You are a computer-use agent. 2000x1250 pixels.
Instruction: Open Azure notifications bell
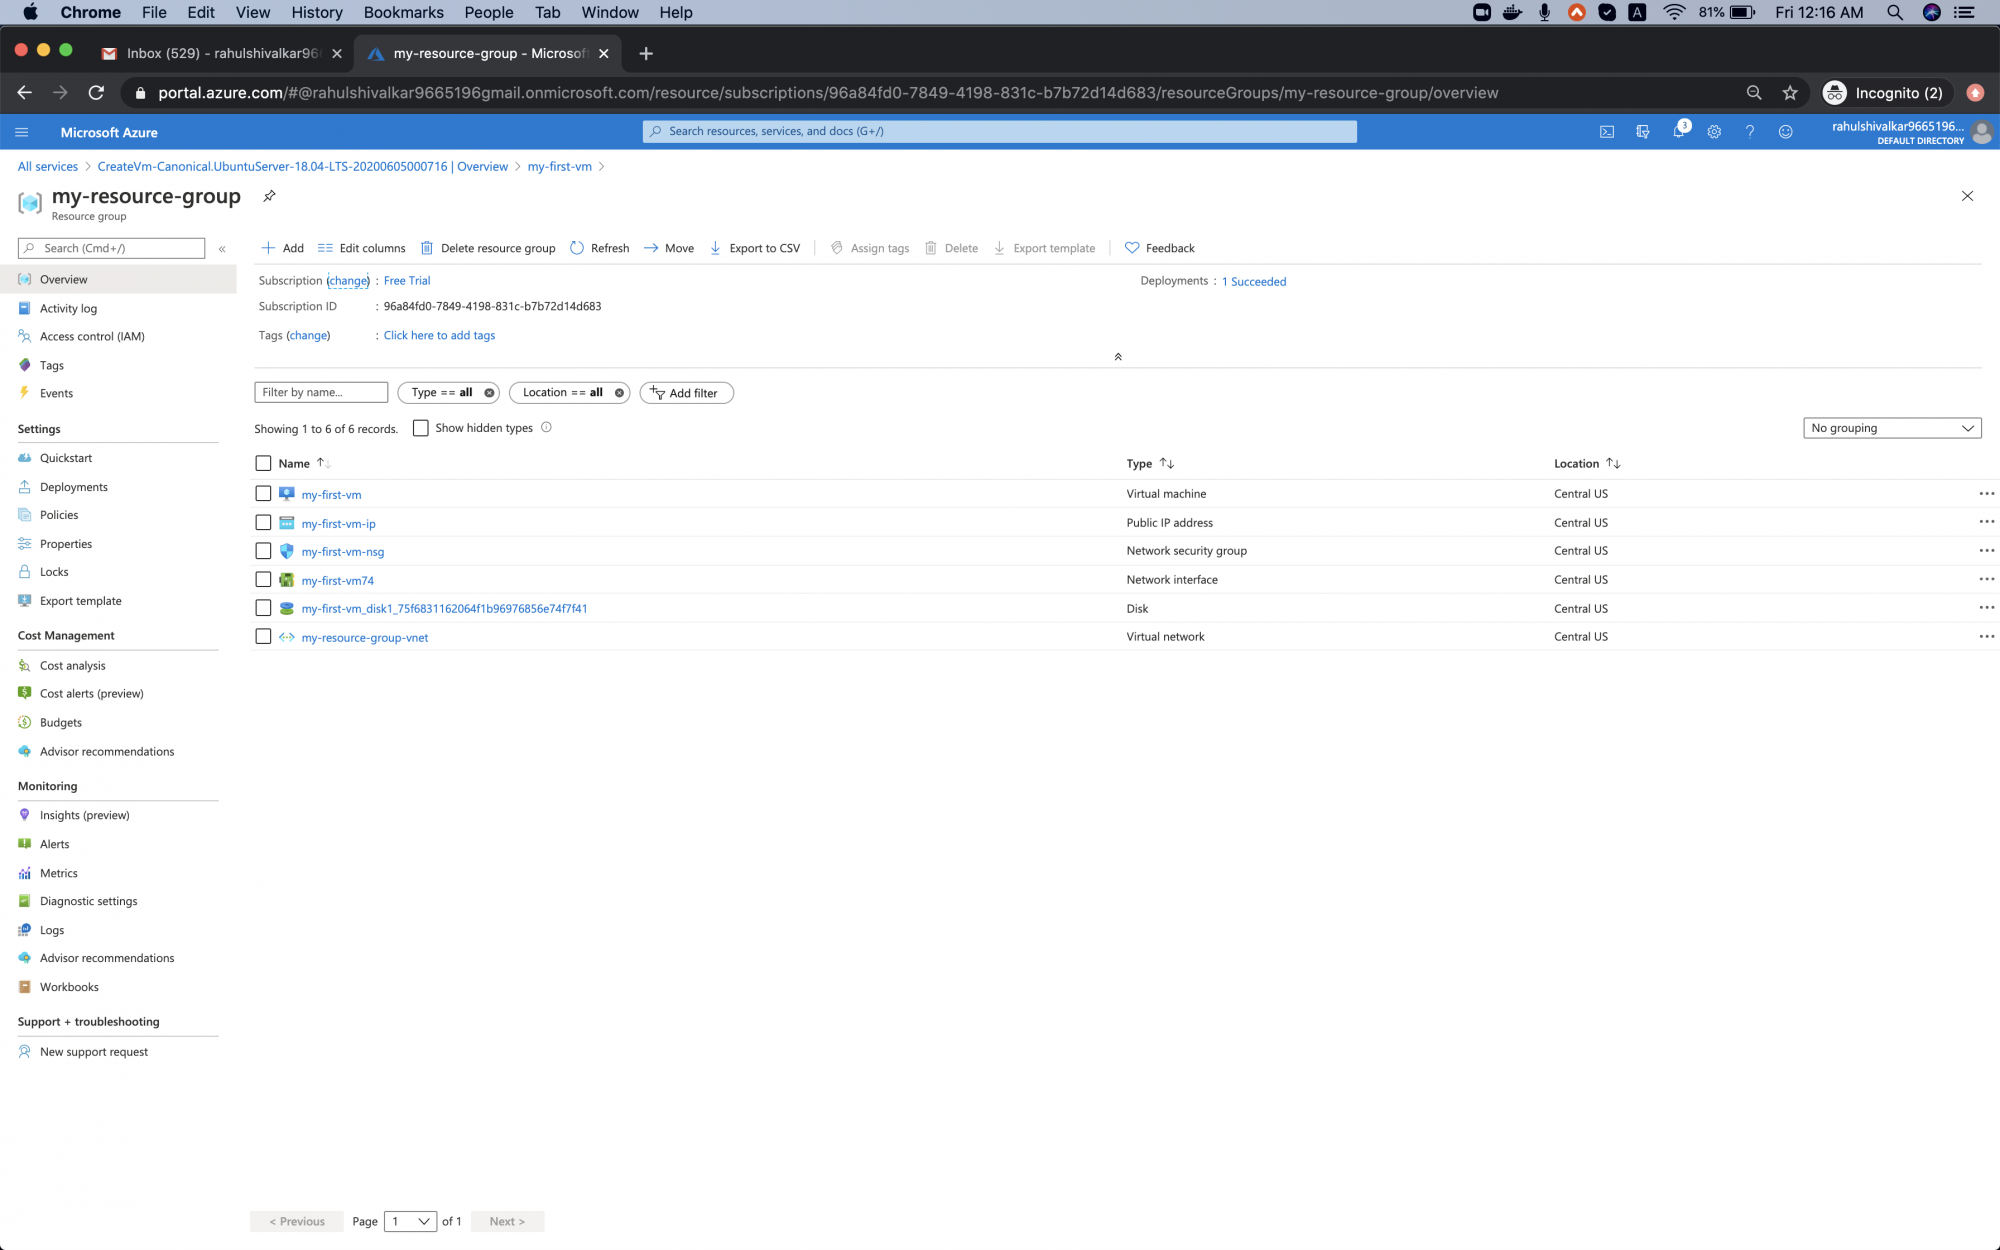[x=1679, y=131]
